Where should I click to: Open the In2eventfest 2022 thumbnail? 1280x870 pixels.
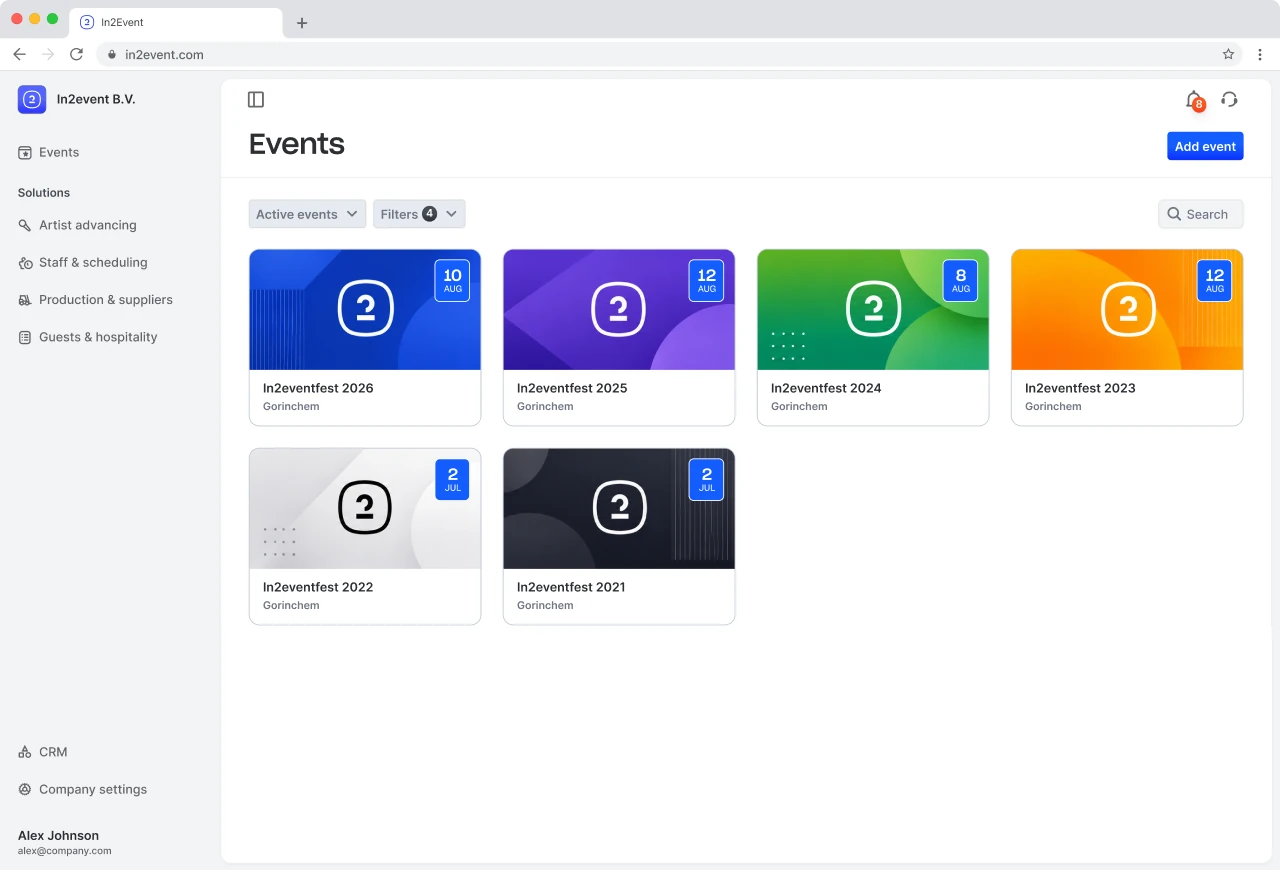tap(365, 509)
